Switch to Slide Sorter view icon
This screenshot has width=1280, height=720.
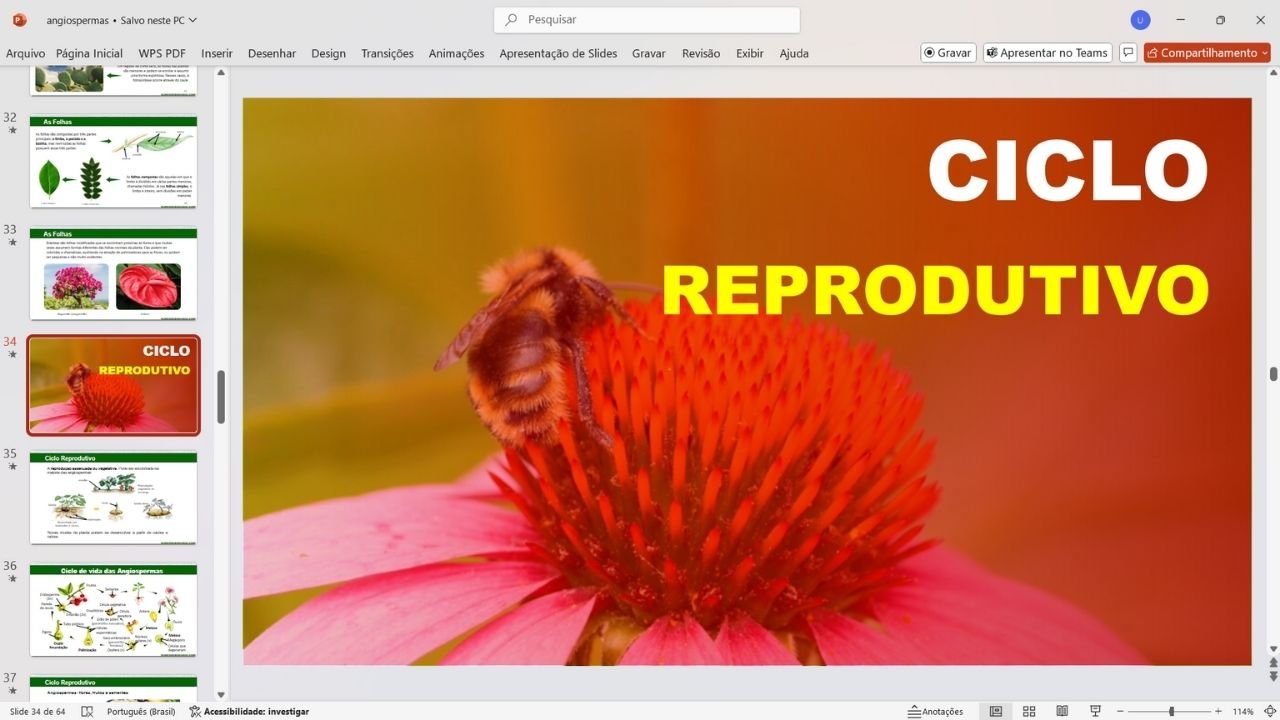(1029, 711)
